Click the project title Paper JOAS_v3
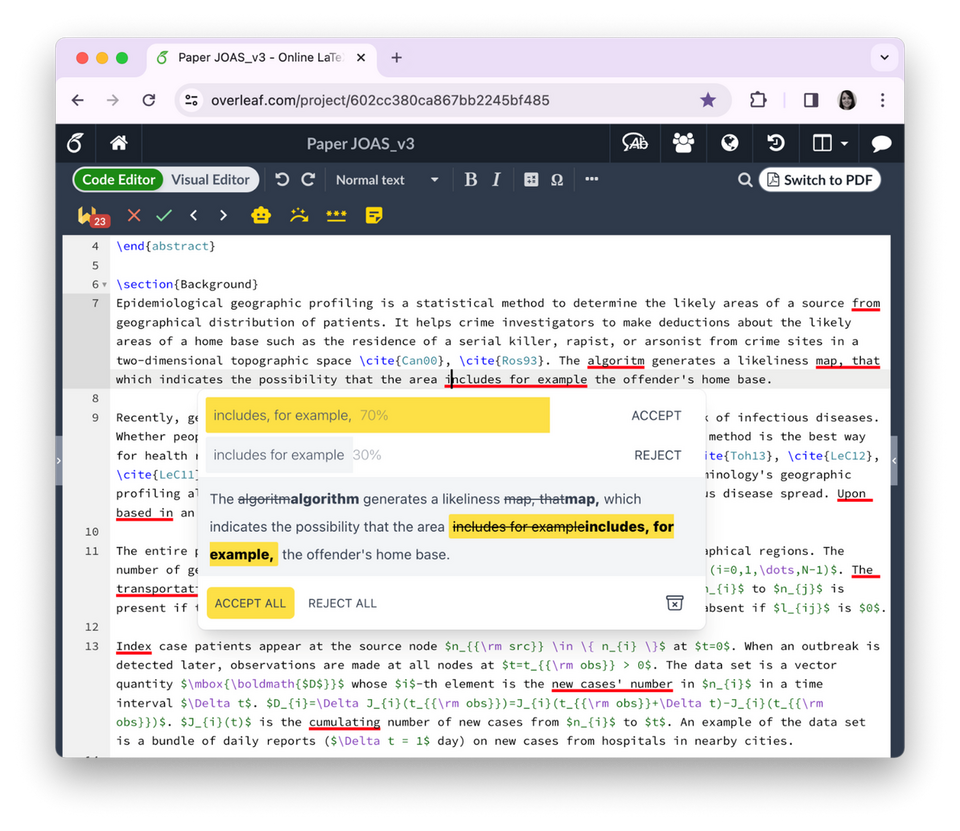Screen dimensions: 960x831 (x=361, y=143)
